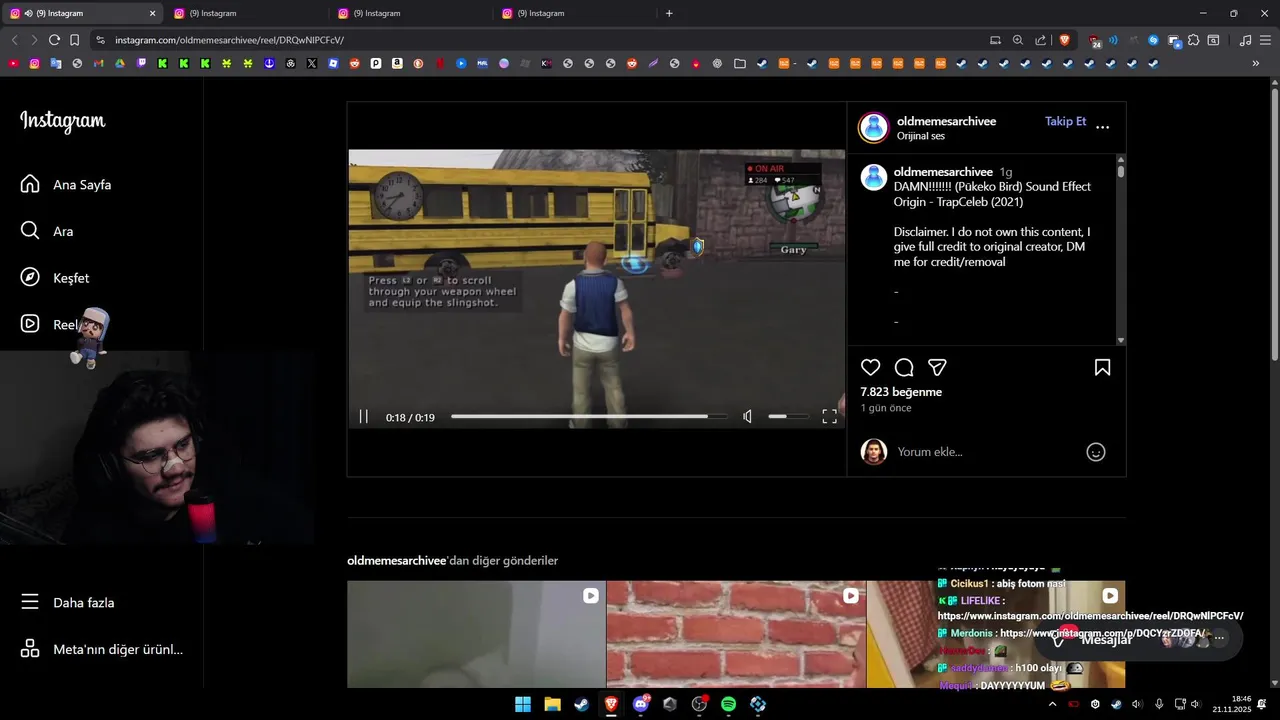Show more bookmarks chevron
Viewport: 1280px width, 720px height.
[1256, 64]
